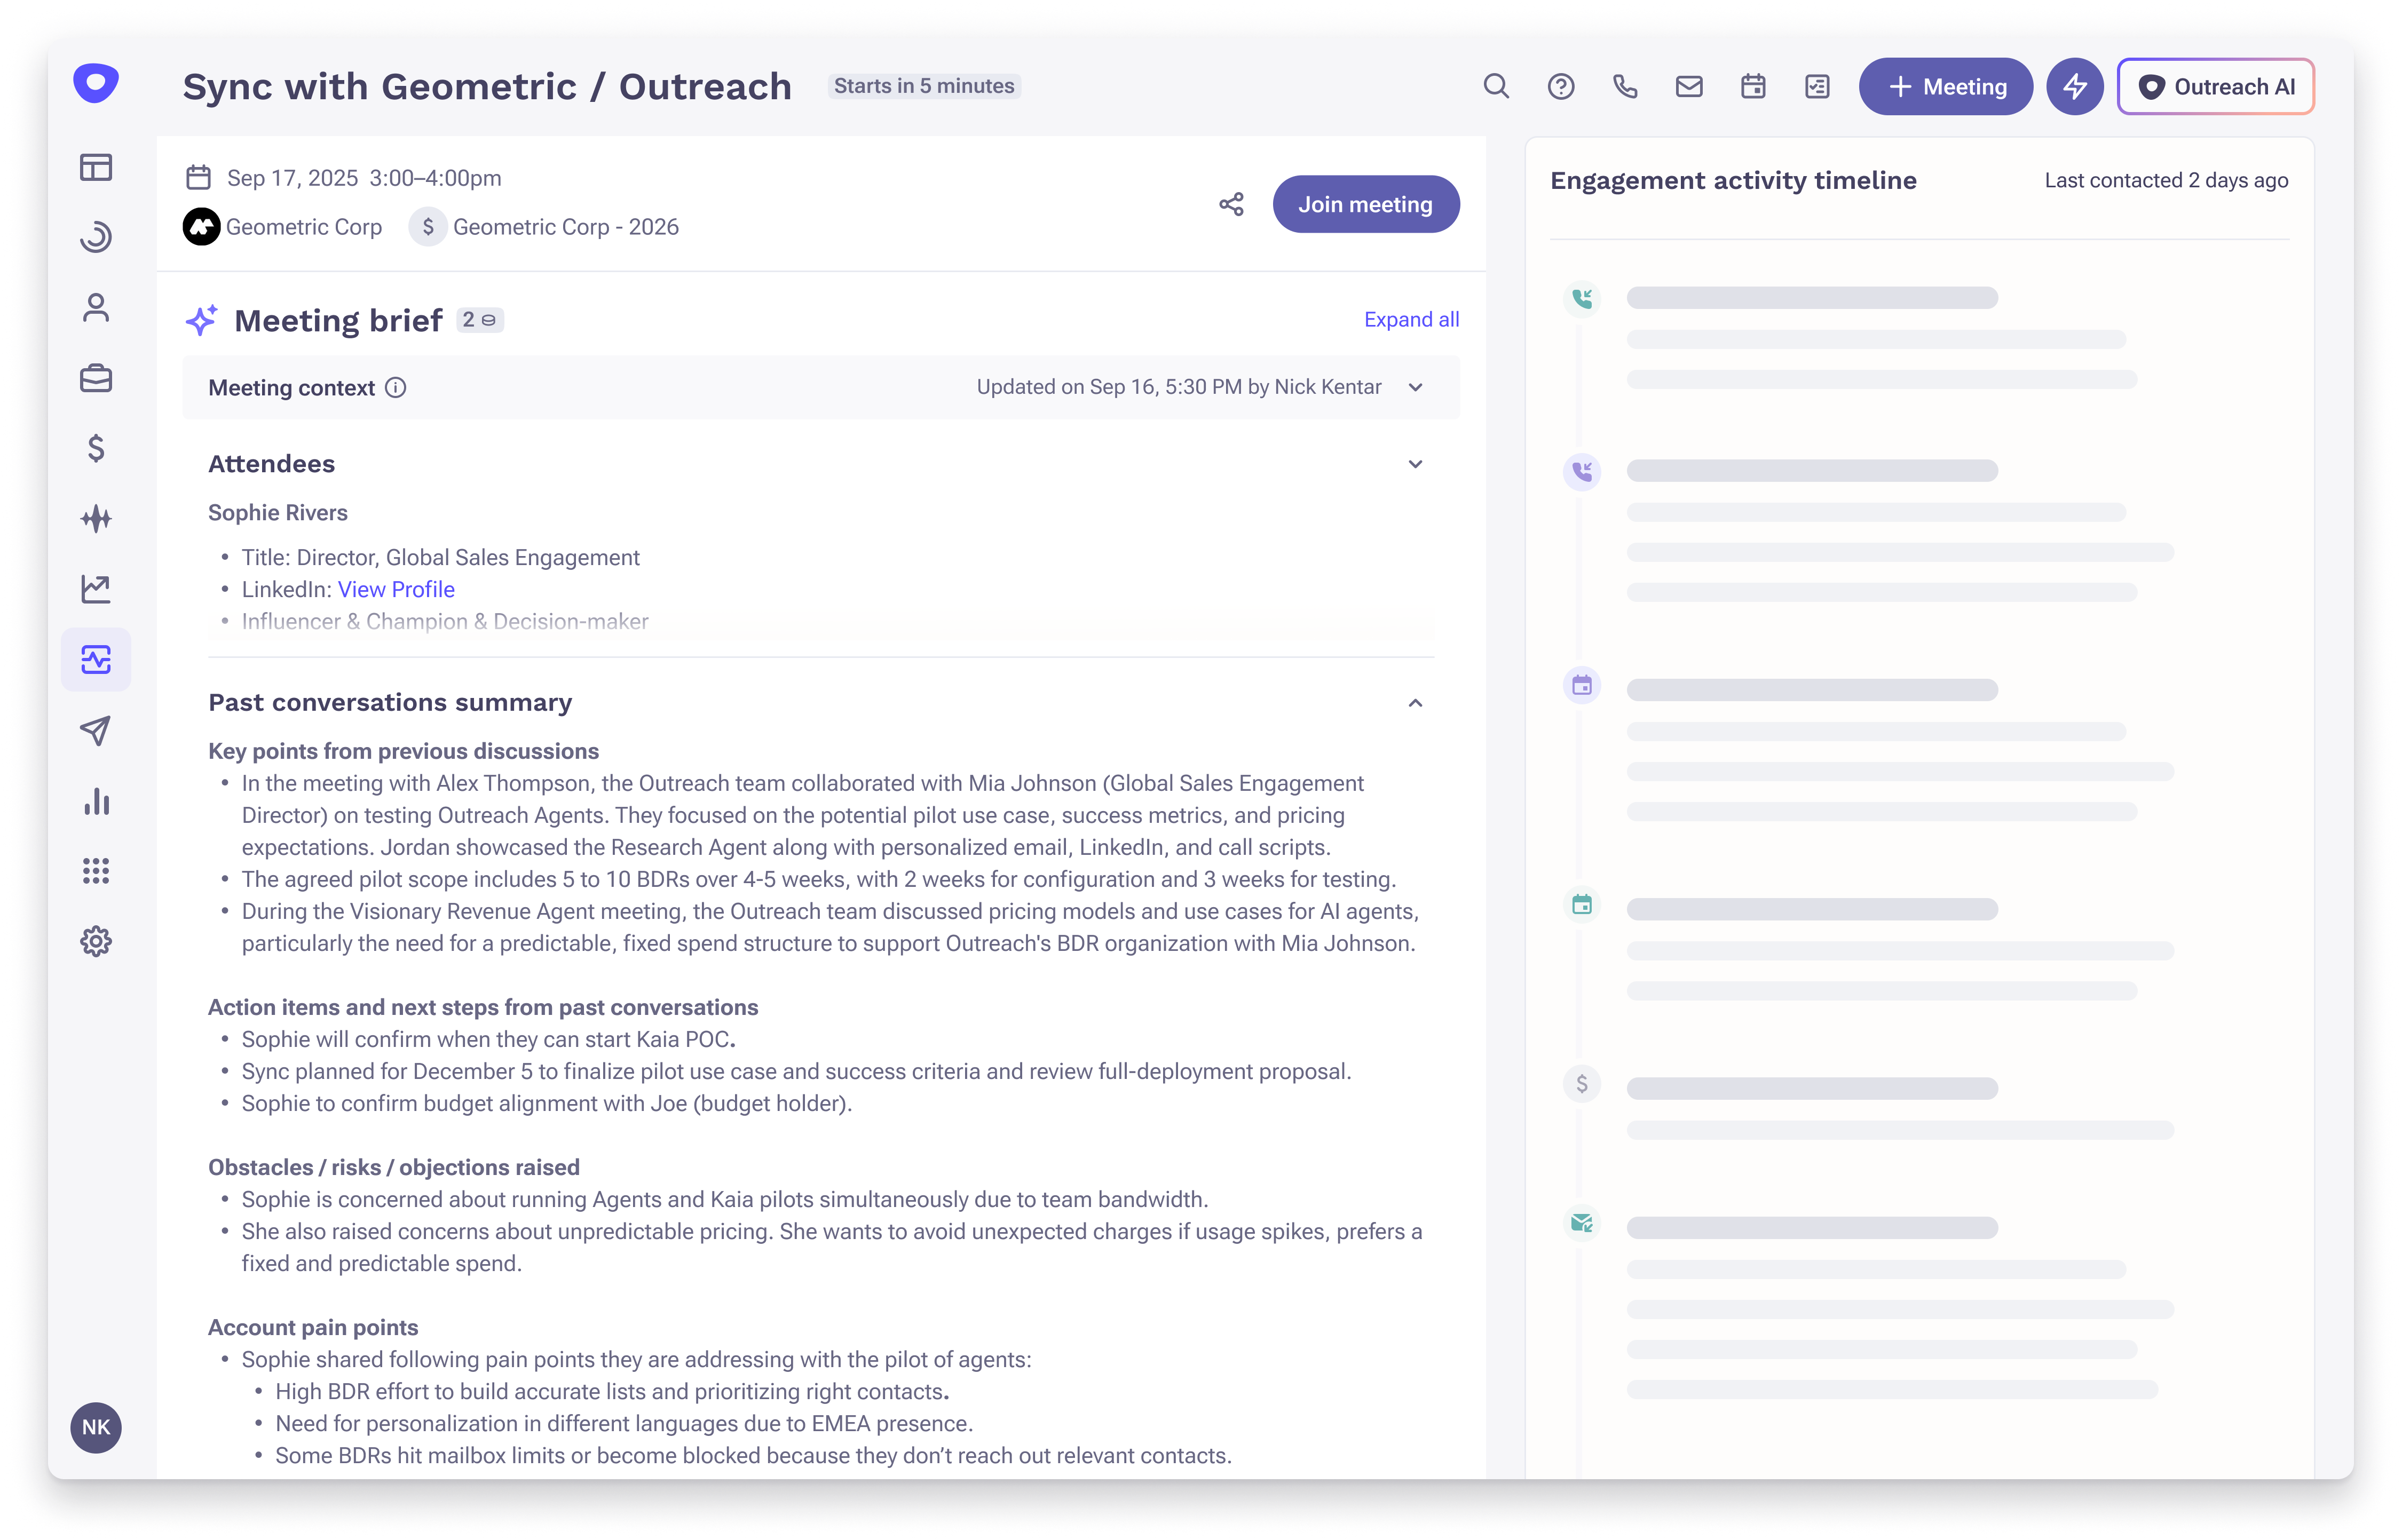
Task: Open the paper plane sequences sidebar item
Action: coord(96,730)
